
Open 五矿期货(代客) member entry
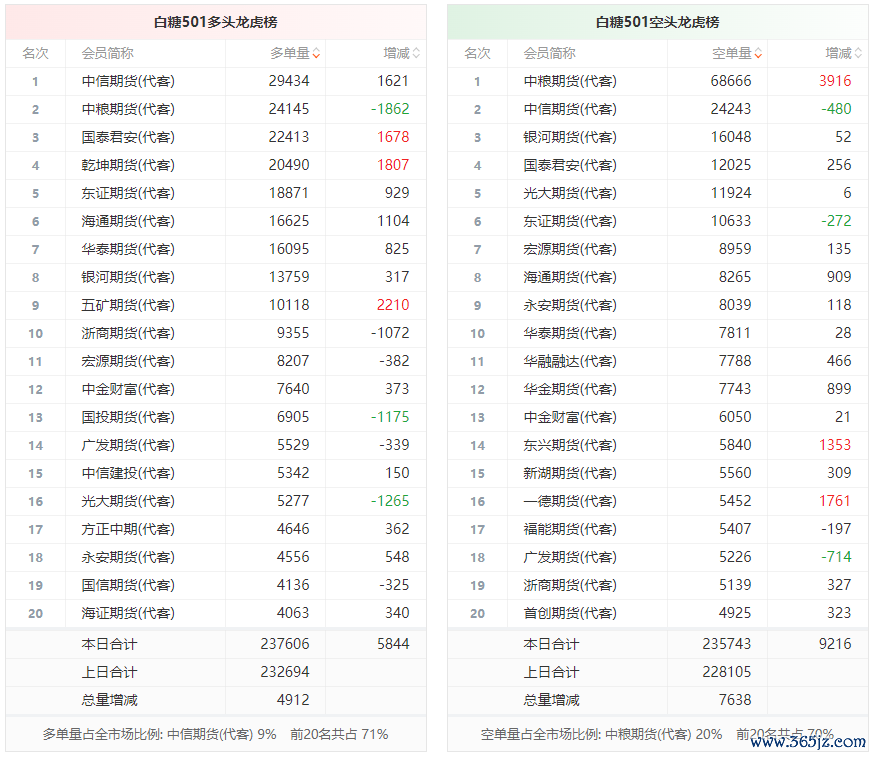coord(128,305)
